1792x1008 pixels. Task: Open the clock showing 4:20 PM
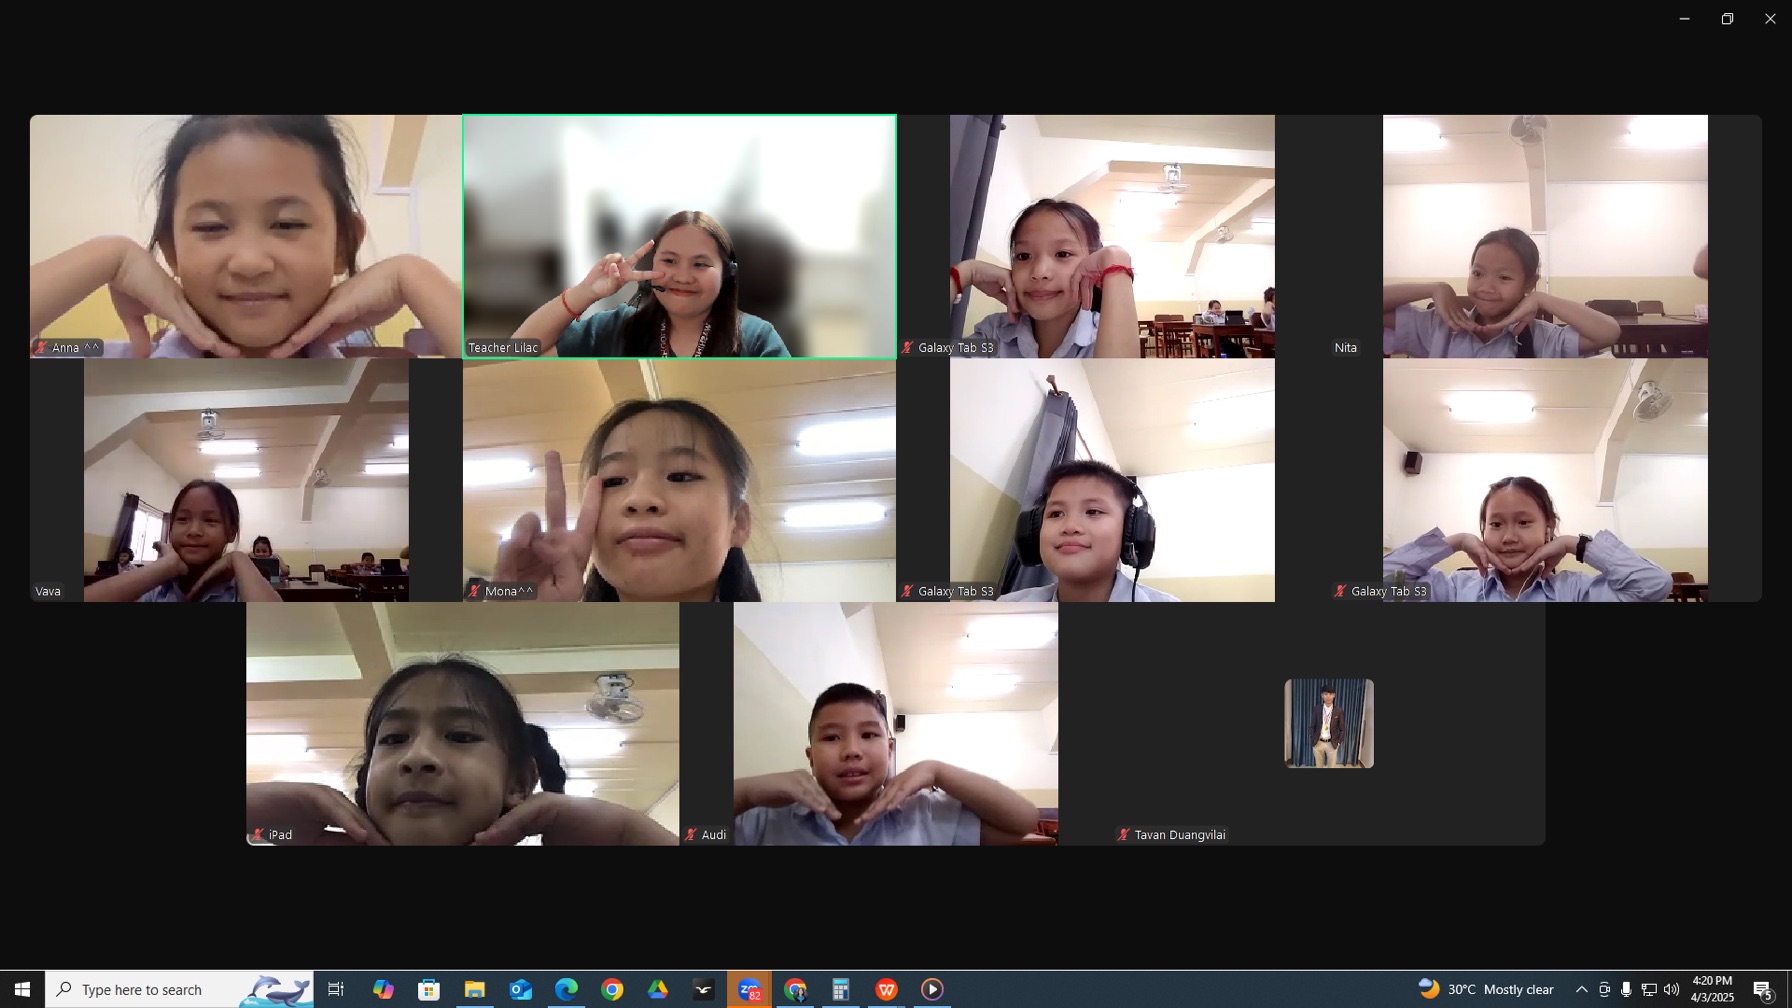click(1712, 989)
